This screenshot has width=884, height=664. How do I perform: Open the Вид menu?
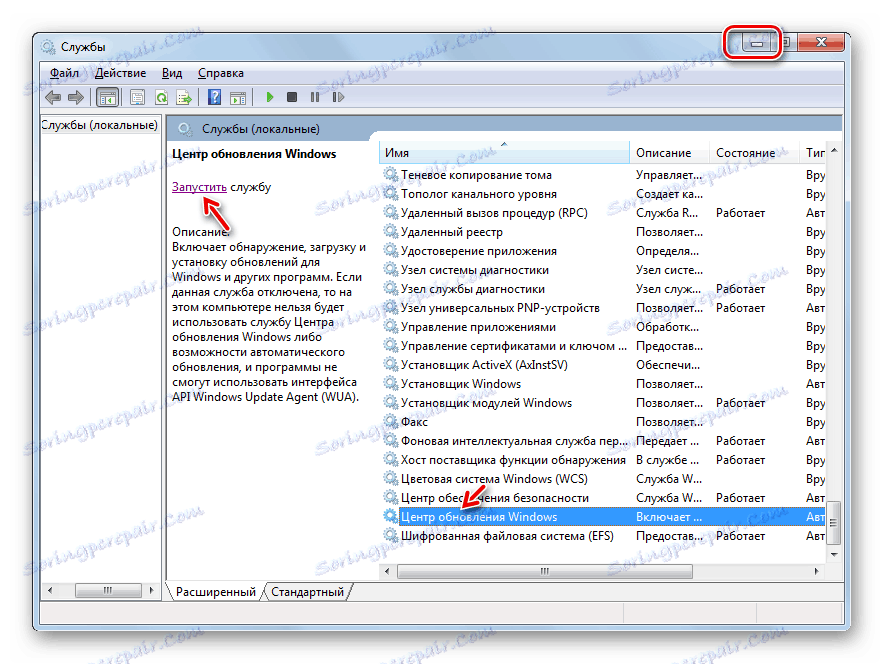pyautogui.click(x=172, y=73)
